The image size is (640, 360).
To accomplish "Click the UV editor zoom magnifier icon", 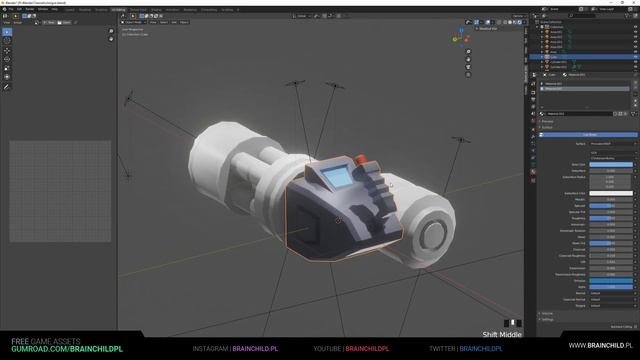I will 111,31.
